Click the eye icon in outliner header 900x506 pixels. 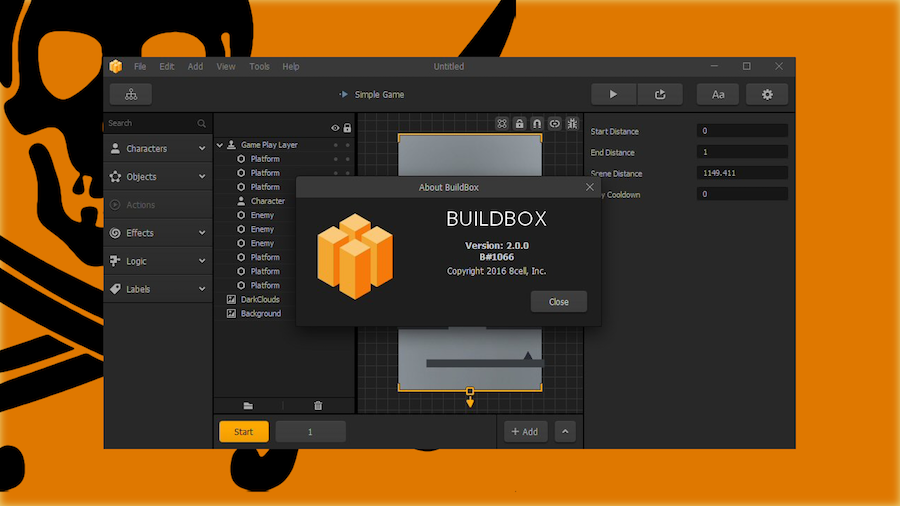[x=335, y=128]
